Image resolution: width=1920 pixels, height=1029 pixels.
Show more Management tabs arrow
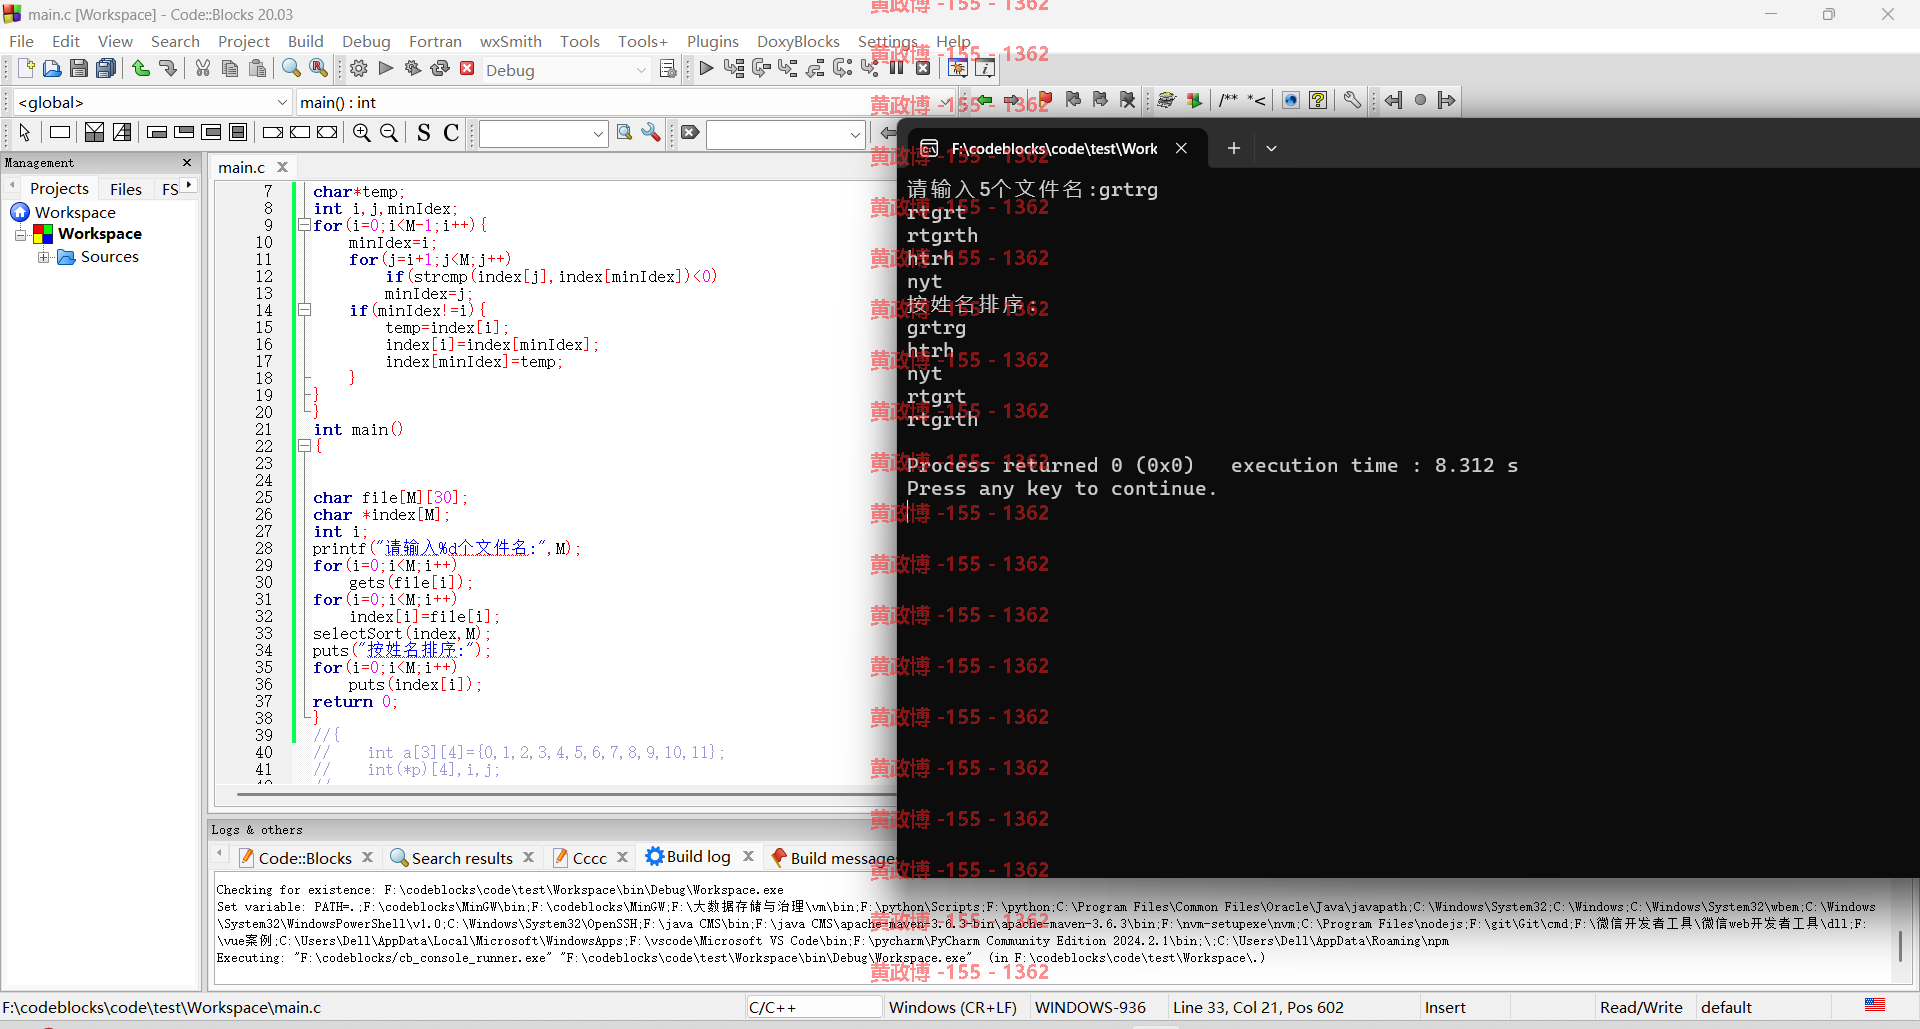click(x=189, y=186)
